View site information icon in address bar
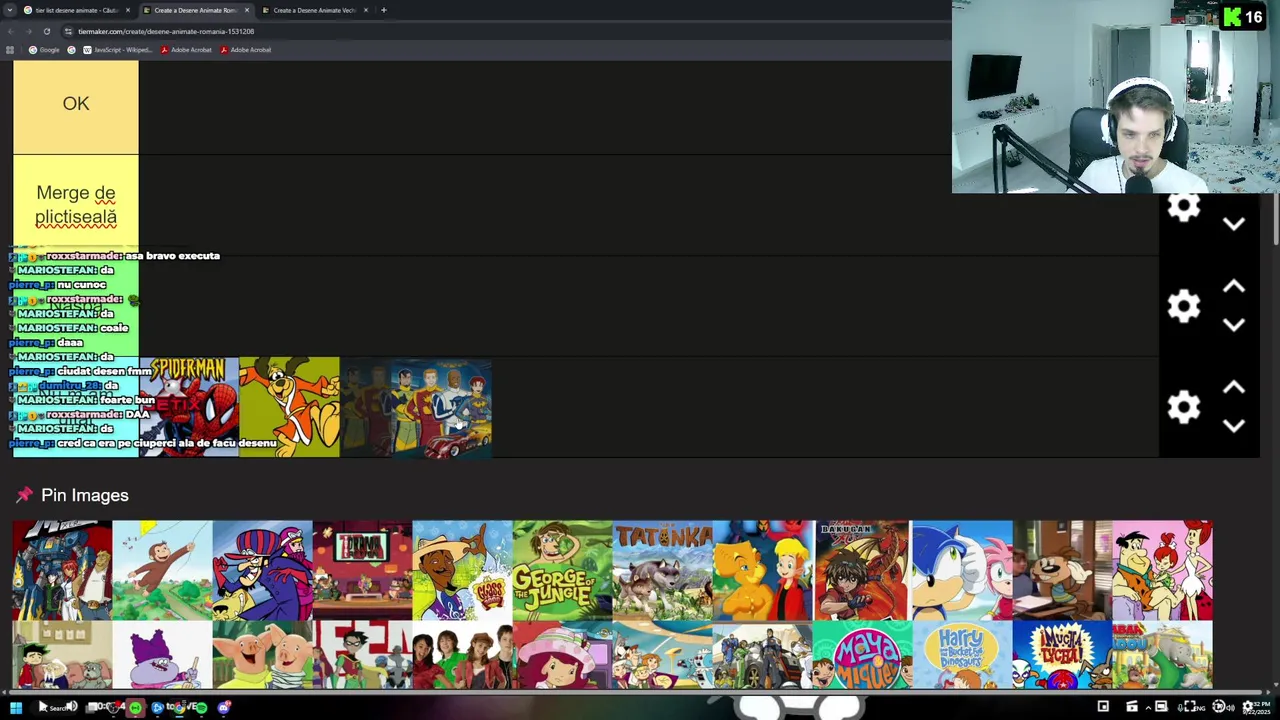1280x720 pixels. [68, 31]
